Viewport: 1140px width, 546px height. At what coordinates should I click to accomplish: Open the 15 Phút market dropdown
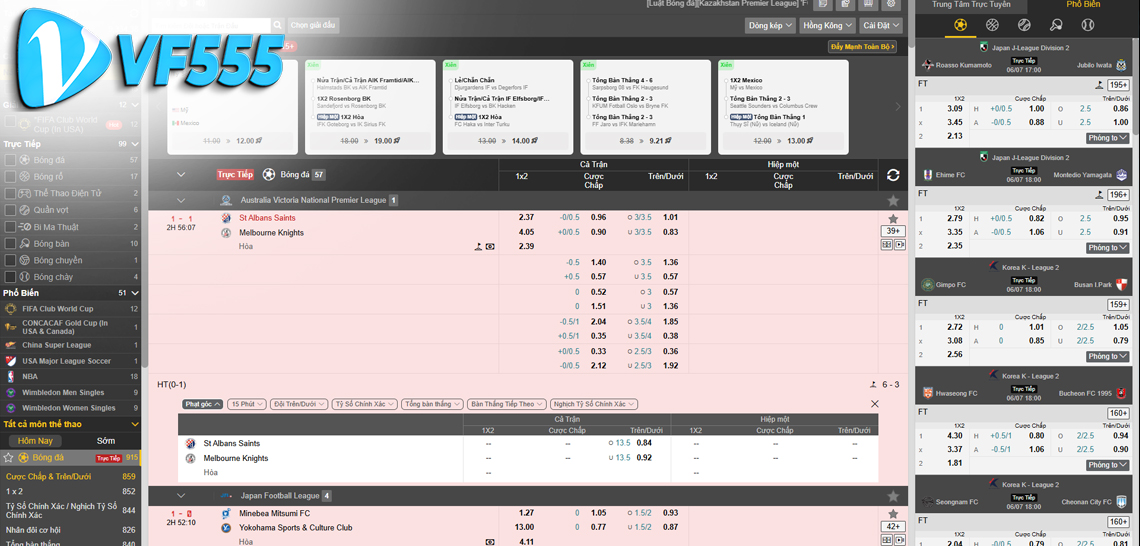246,404
